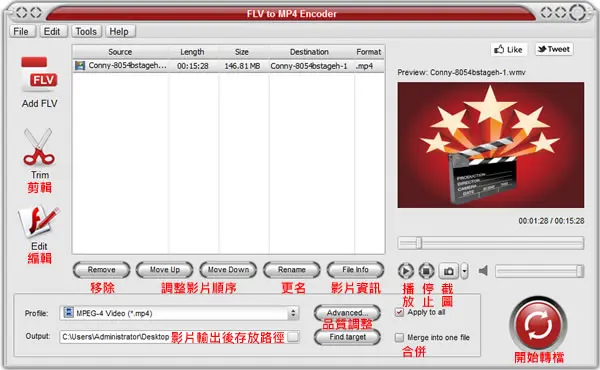Open the Edit tool with pencil icon
The width and height of the screenshot is (600, 370).
[x=39, y=222]
